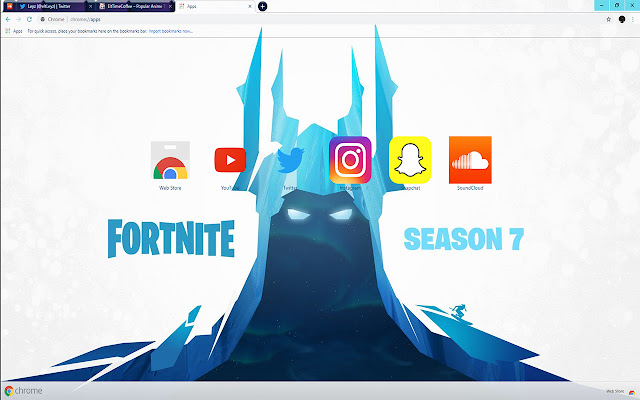Launch the YouTube app
The width and height of the screenshot is (640, 400).
(x=230, y=160)
